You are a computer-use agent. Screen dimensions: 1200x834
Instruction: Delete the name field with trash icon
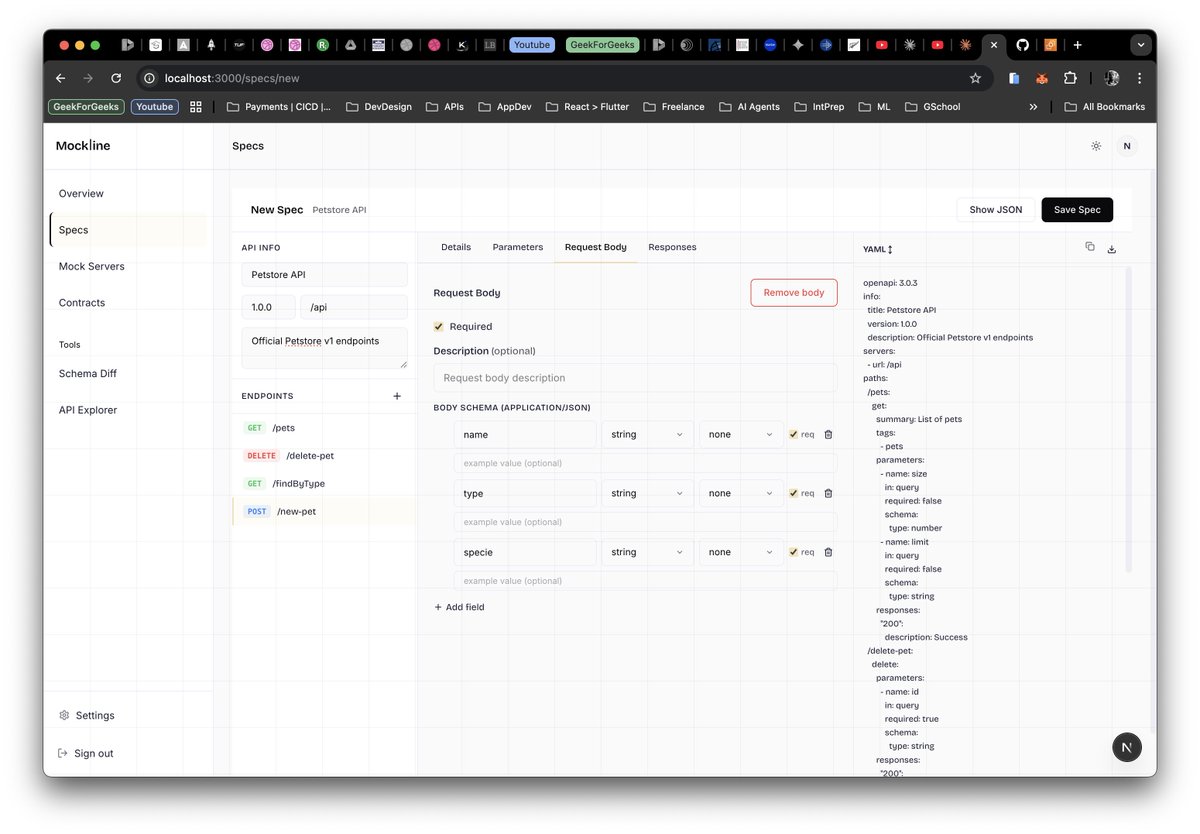tap(828, 435)
